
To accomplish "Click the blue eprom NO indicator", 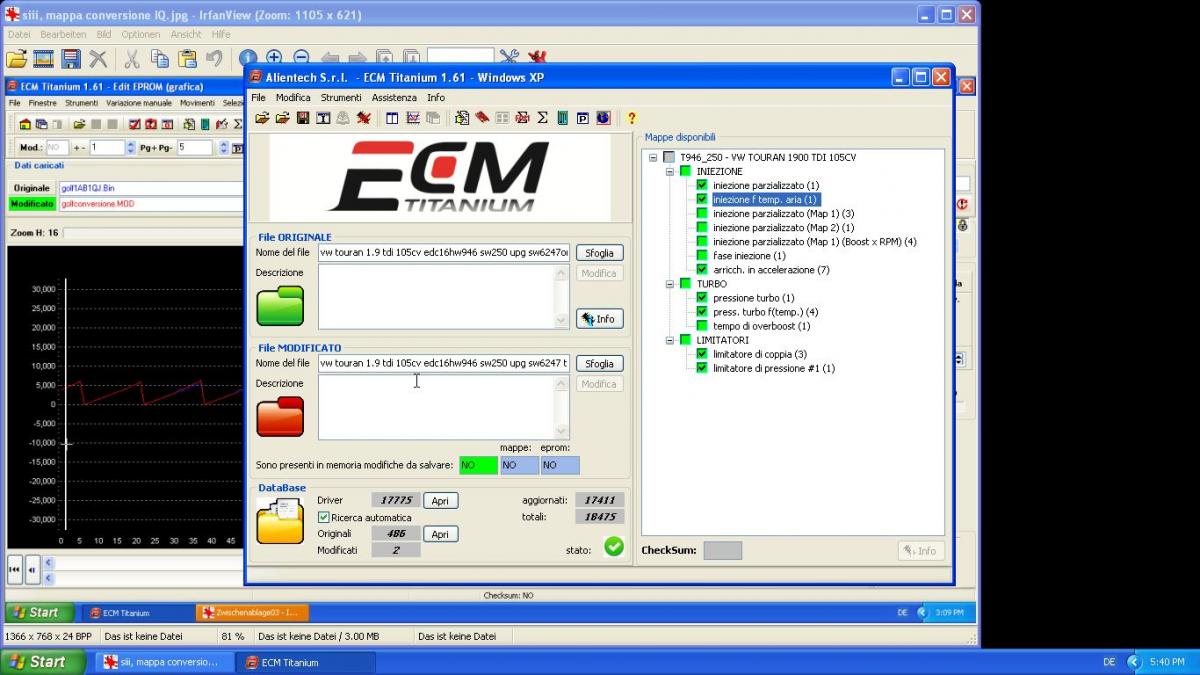I will point(560,465).
